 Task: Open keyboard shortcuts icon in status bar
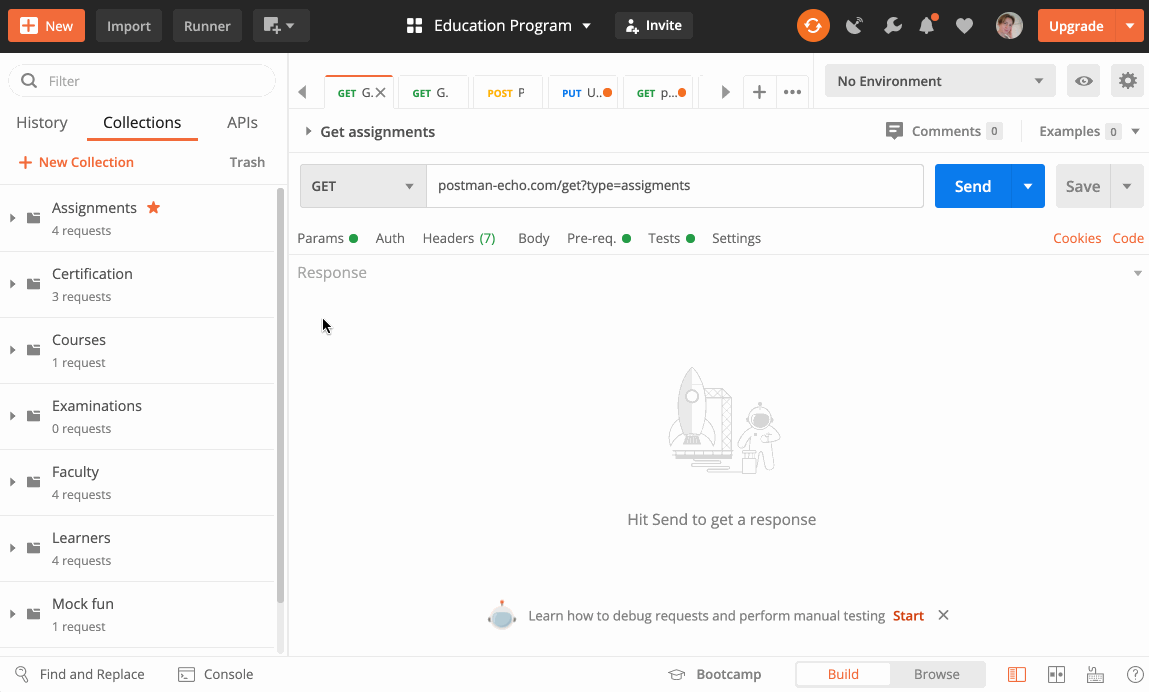[x=1095, y=674]
